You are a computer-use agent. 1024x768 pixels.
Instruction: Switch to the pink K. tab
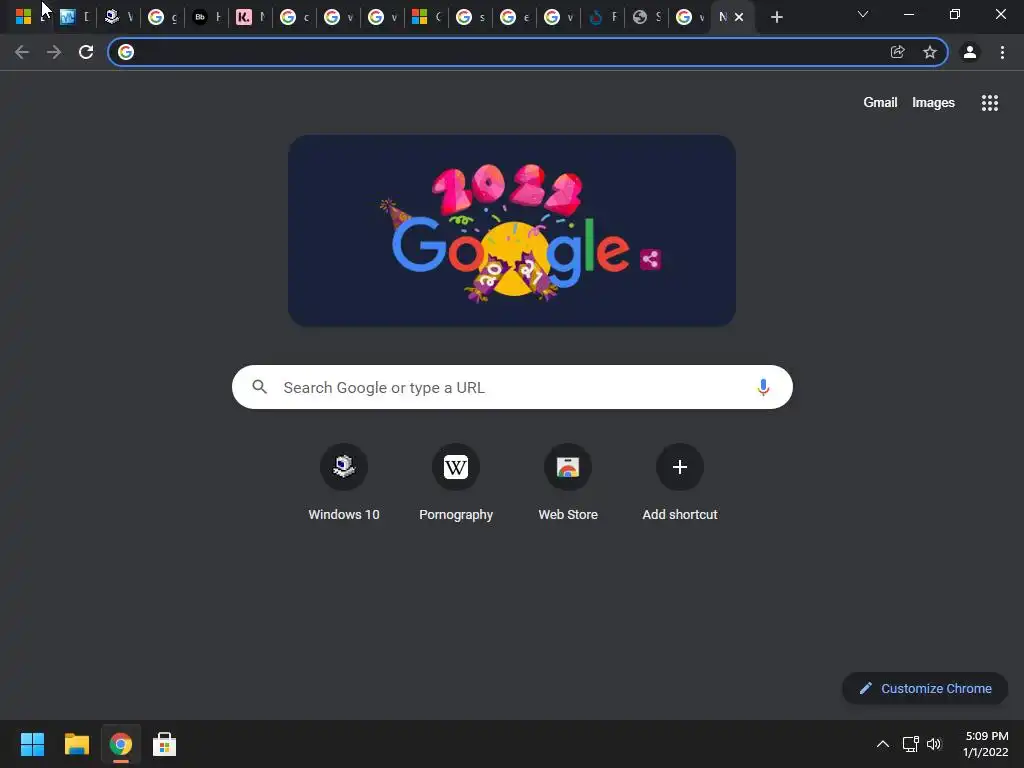(x=250, y=17)
